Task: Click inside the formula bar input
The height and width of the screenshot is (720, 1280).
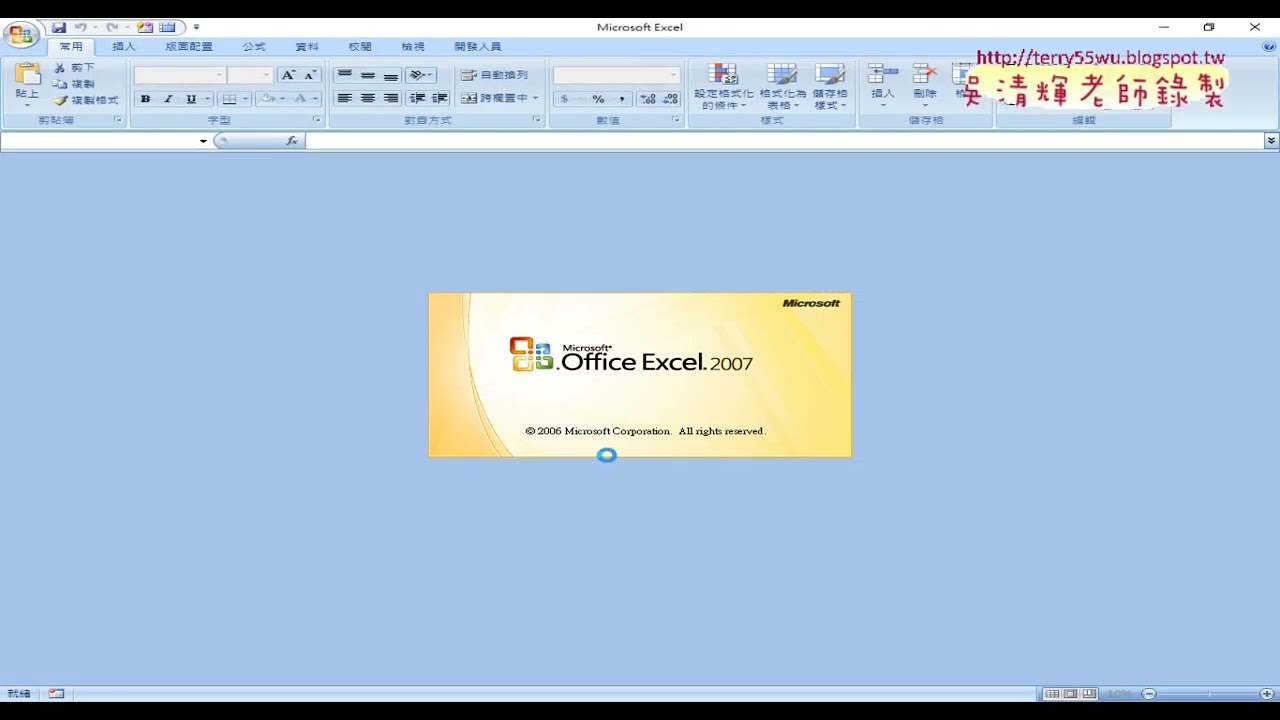Action: (784, 141)
